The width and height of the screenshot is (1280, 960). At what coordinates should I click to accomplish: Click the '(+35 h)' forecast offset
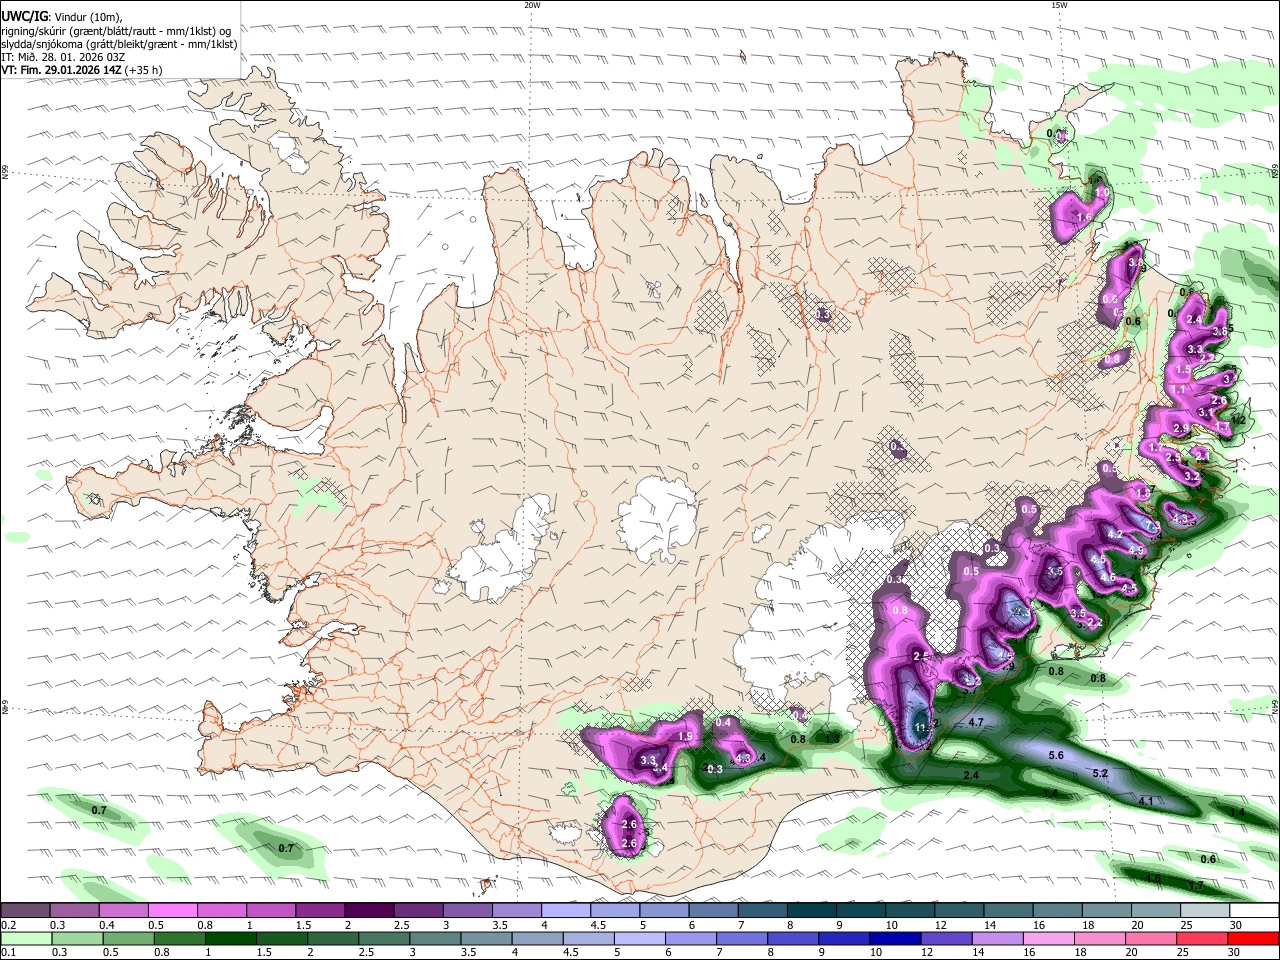point(142,70)
